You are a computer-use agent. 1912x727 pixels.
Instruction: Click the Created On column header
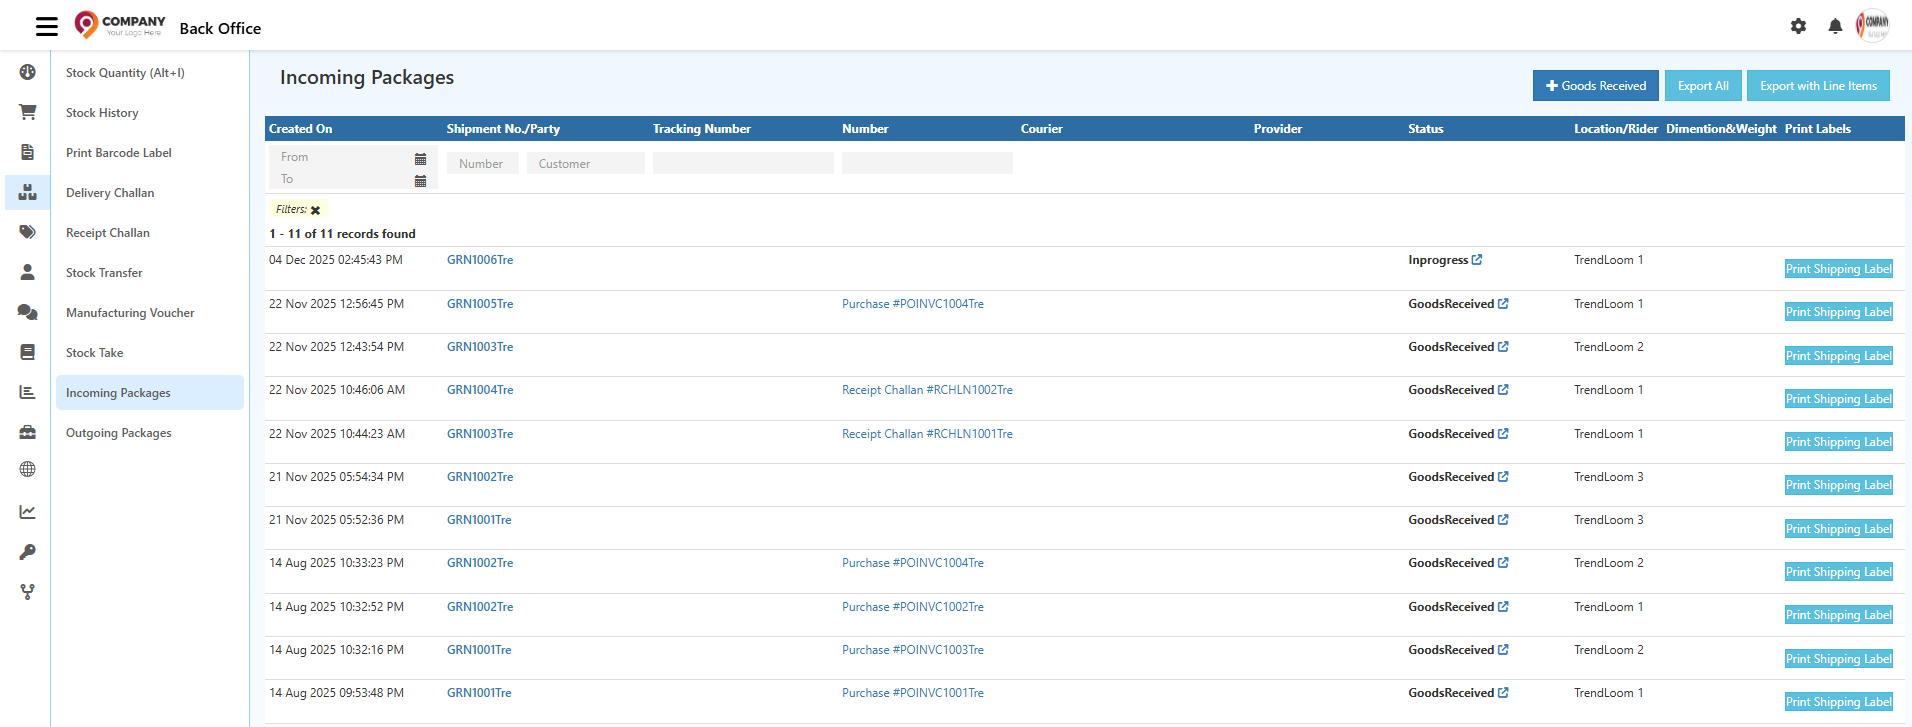301,129
